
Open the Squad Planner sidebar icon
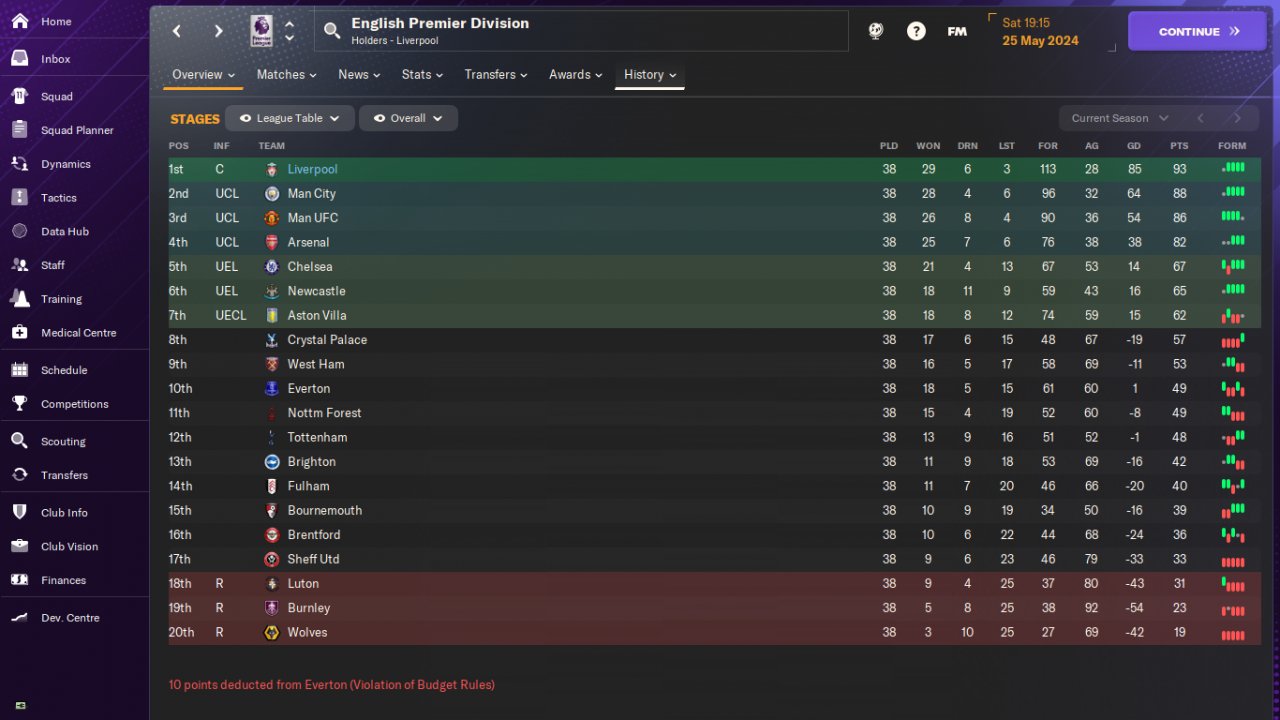(x=19, y=130)
